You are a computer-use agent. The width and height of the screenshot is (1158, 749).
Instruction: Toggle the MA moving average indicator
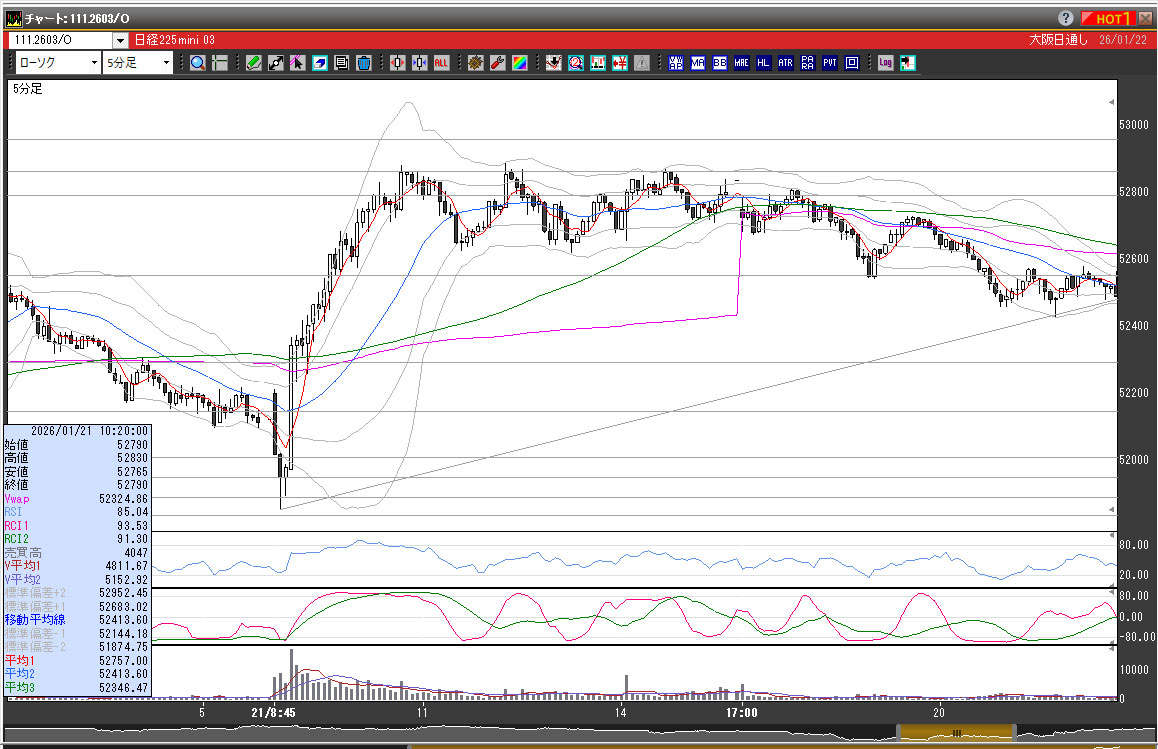click(x=697, y=63)
